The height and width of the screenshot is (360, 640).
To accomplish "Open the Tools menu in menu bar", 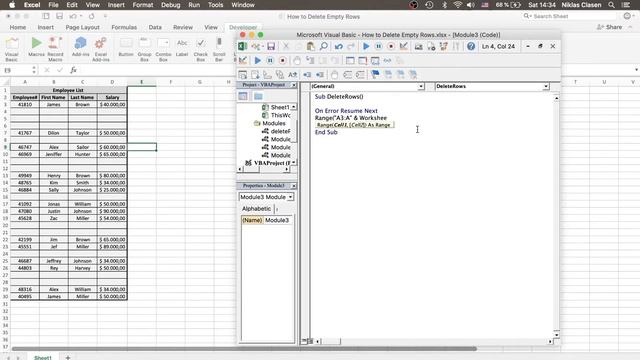I will click(x=215, y=5).
